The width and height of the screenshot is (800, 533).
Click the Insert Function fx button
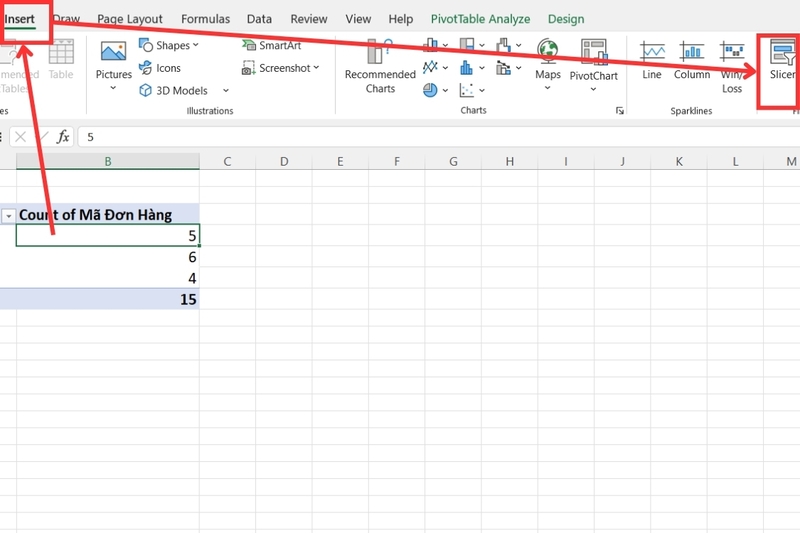click(63, 137)
